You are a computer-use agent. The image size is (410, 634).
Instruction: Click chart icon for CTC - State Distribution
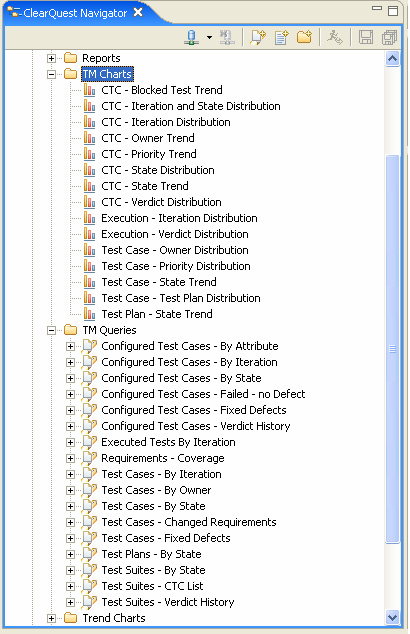click(89, 170)
